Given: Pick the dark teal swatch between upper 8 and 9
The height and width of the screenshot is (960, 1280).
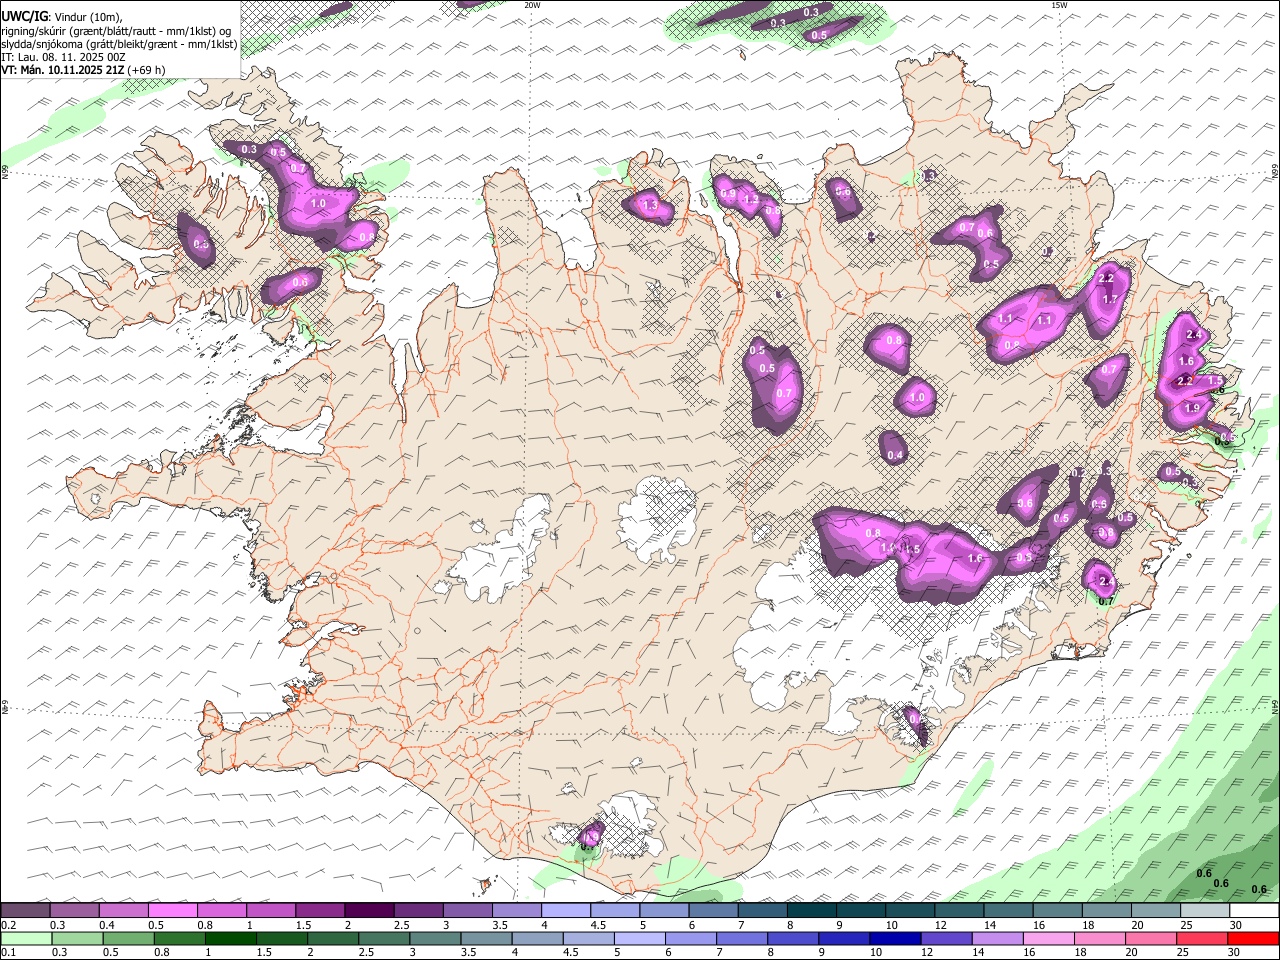Looking at the screenshot, I should tap(812, 911).
